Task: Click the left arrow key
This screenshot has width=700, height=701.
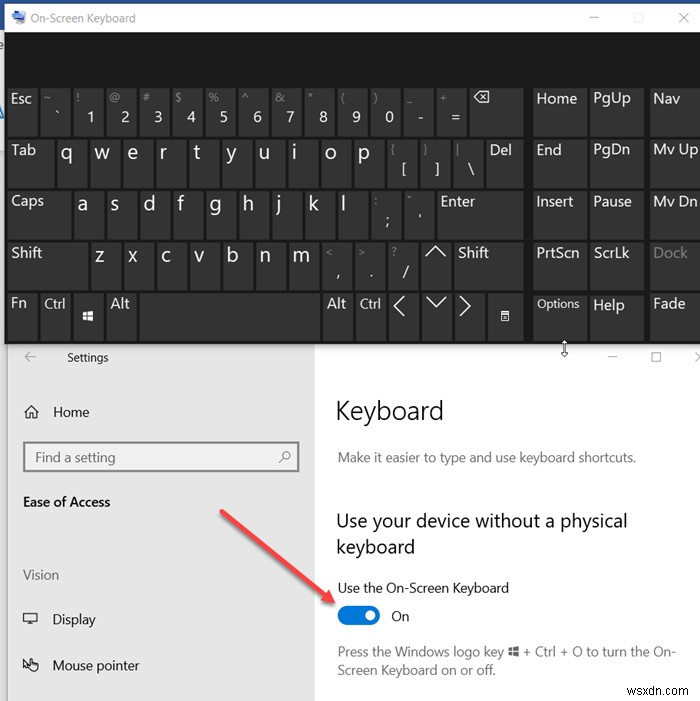Action: [403, 317]
